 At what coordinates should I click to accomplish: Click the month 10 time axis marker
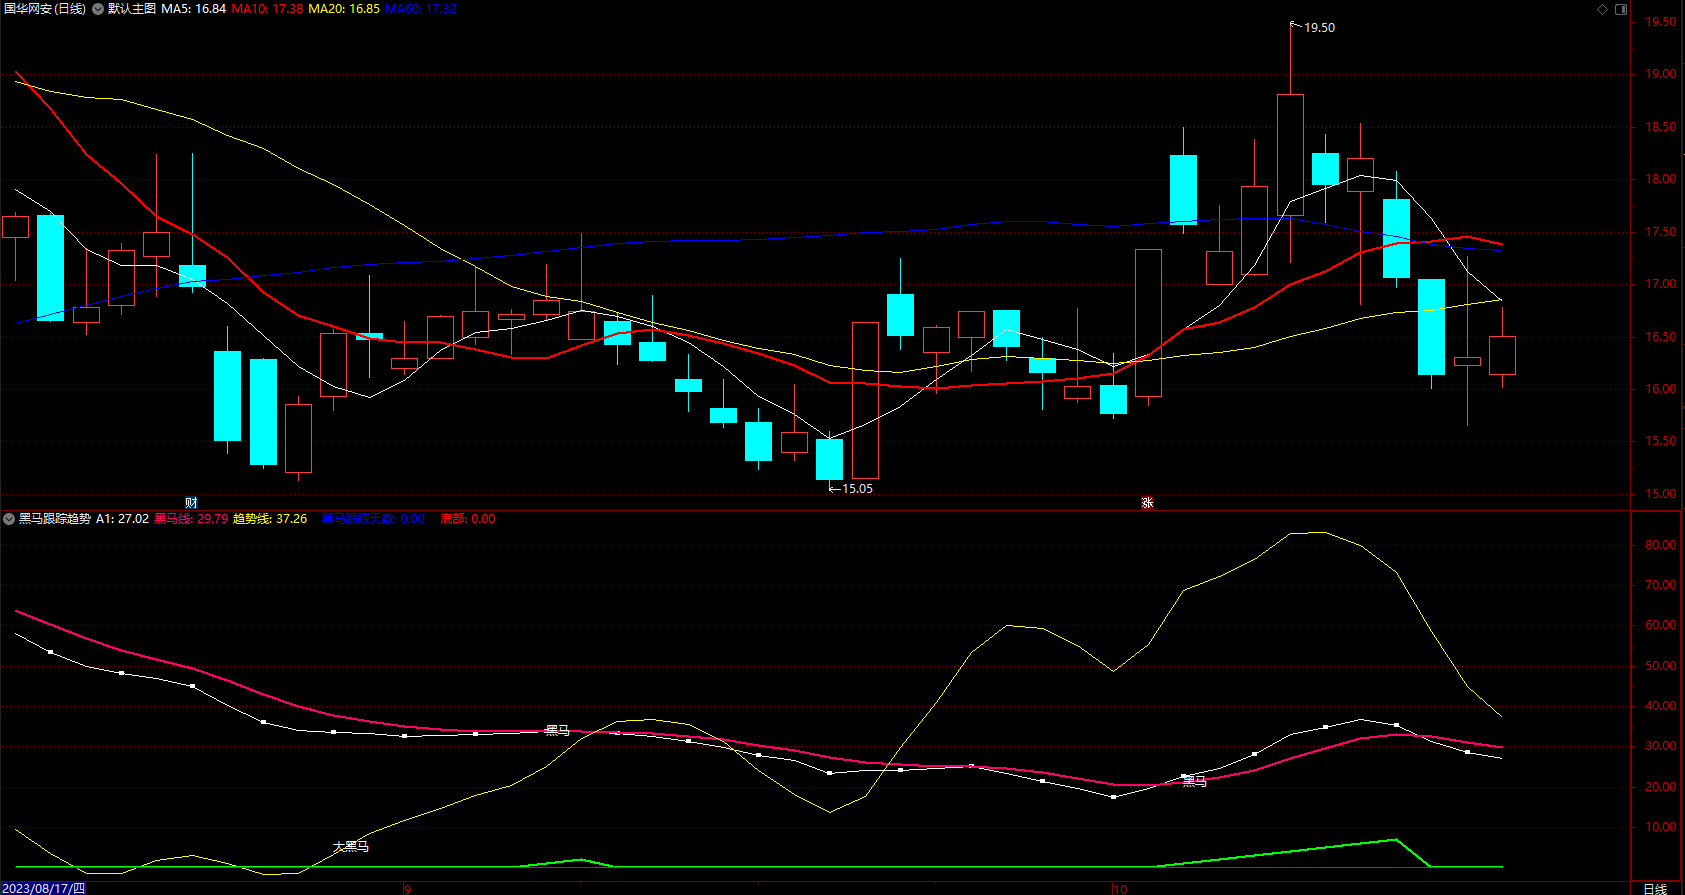(1120, 888)
